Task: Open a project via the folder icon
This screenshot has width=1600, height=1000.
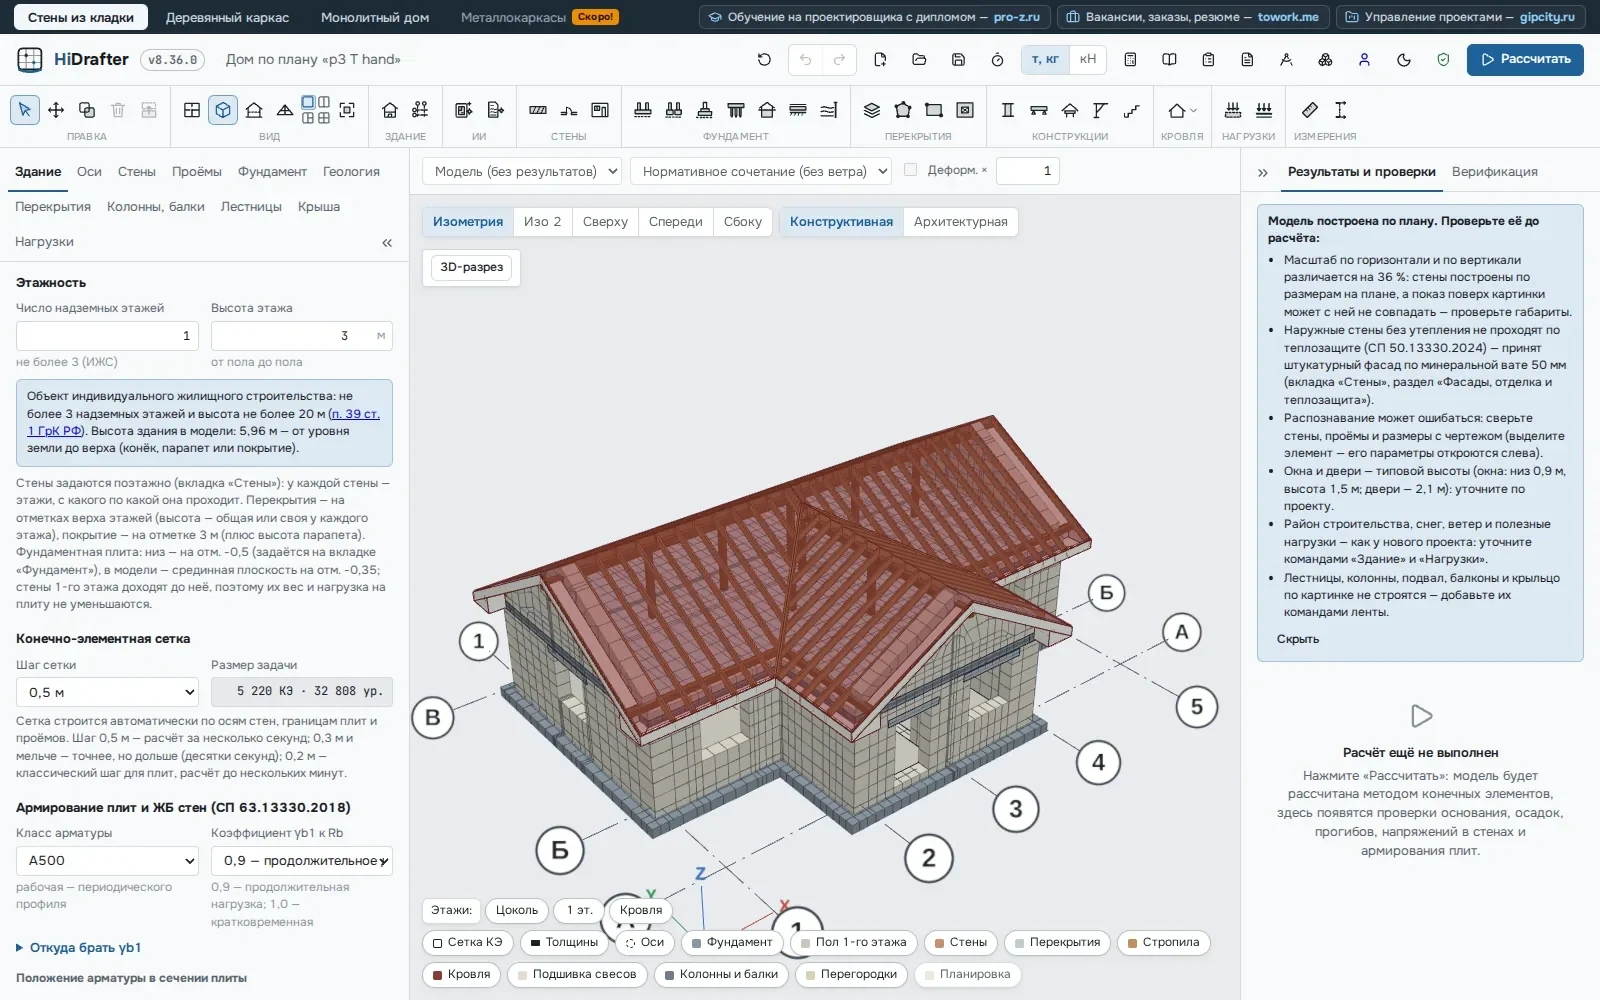Action: point(919,60)
